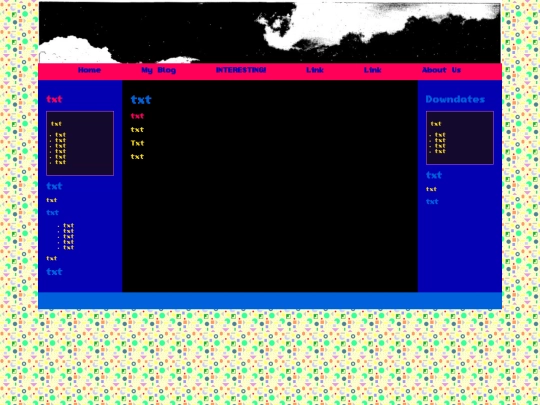
Task: Click large blue "txt" heading in black column
Action: tap(141, 100)
